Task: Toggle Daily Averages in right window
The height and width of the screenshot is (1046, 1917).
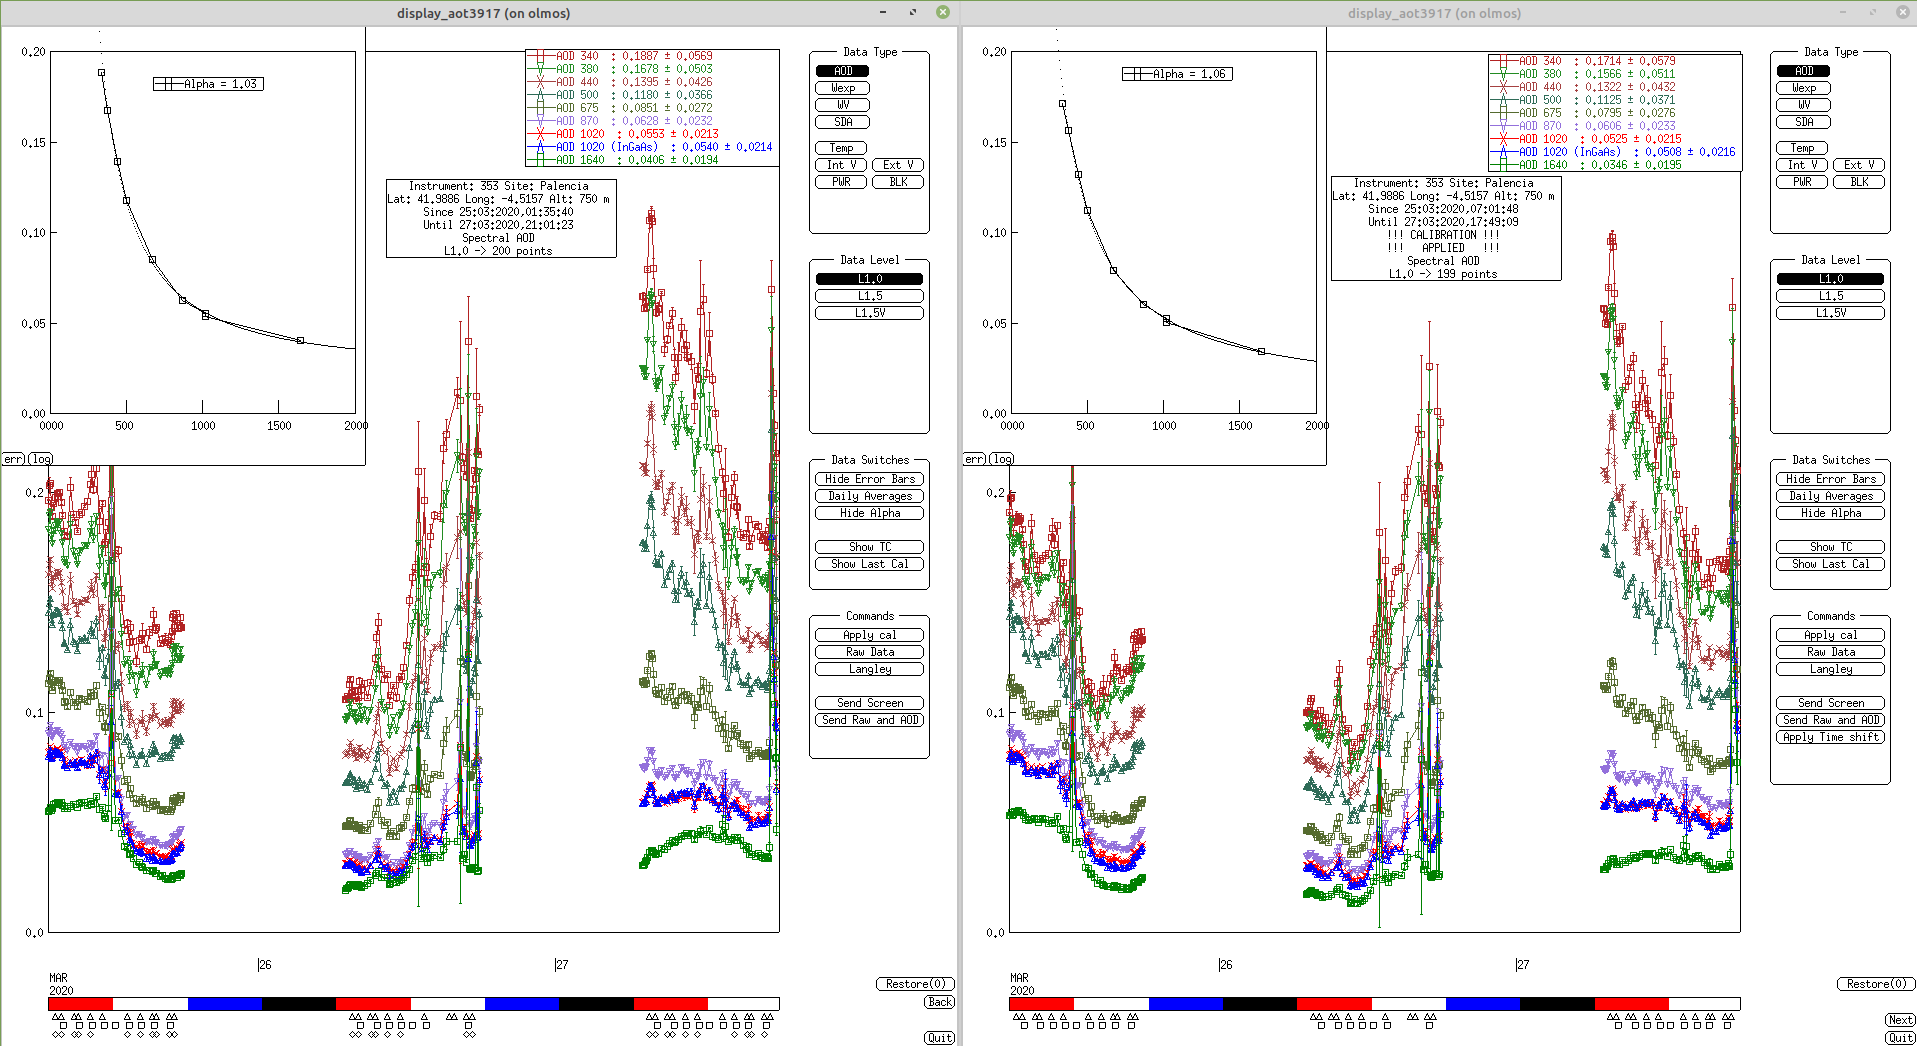Action: point(1830,496)
